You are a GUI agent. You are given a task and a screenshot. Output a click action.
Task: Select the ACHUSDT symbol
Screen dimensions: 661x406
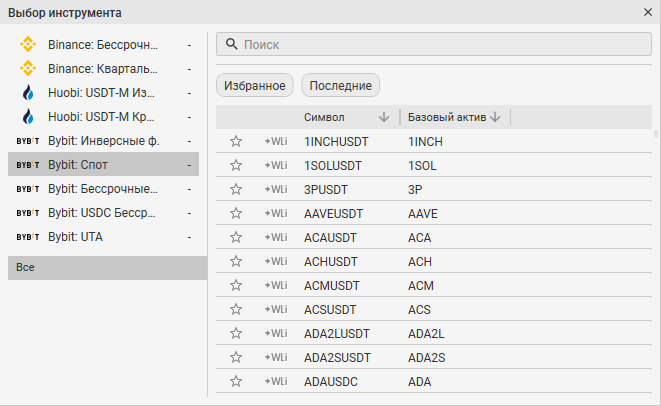pos(330,262)
